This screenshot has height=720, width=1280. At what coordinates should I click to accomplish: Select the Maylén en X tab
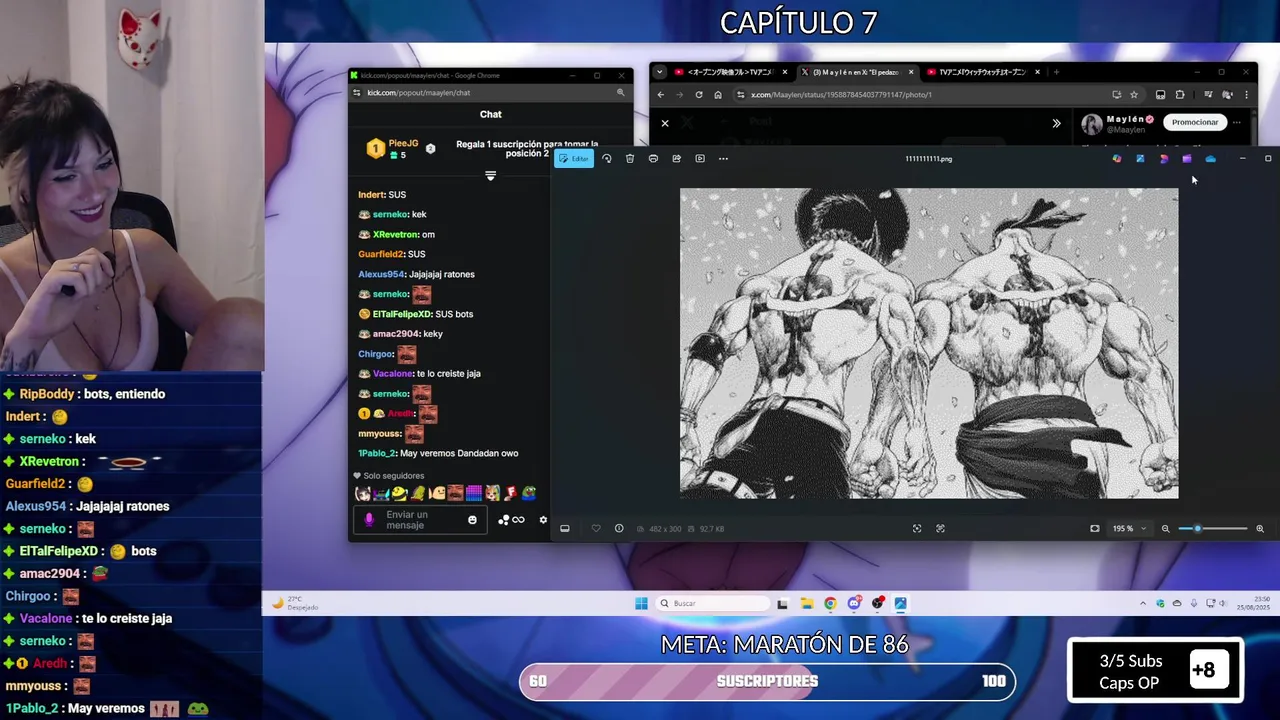855,72
